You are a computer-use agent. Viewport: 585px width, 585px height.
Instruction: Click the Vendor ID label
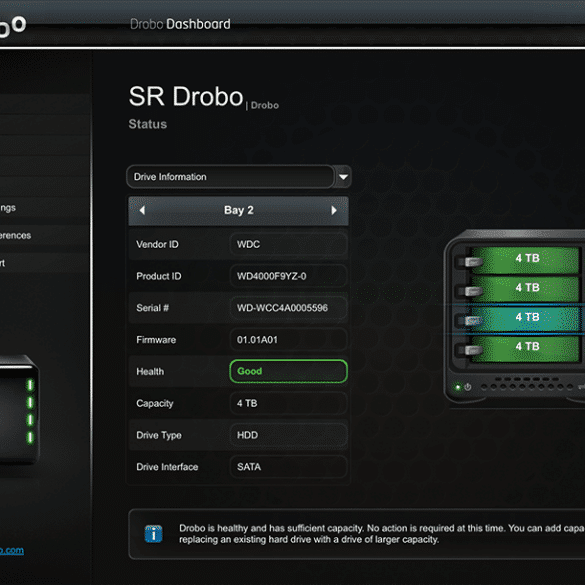click(x=157, y=244)
